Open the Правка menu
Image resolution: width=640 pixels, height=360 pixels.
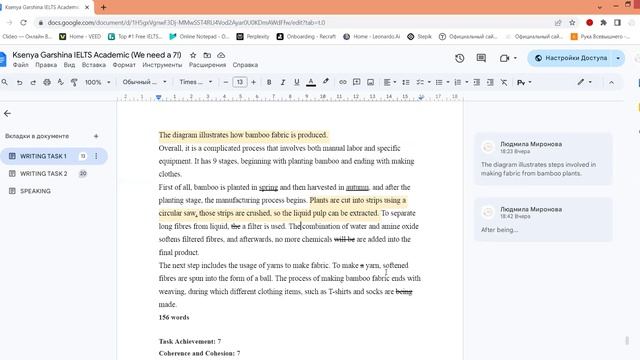tap(46, 65)
